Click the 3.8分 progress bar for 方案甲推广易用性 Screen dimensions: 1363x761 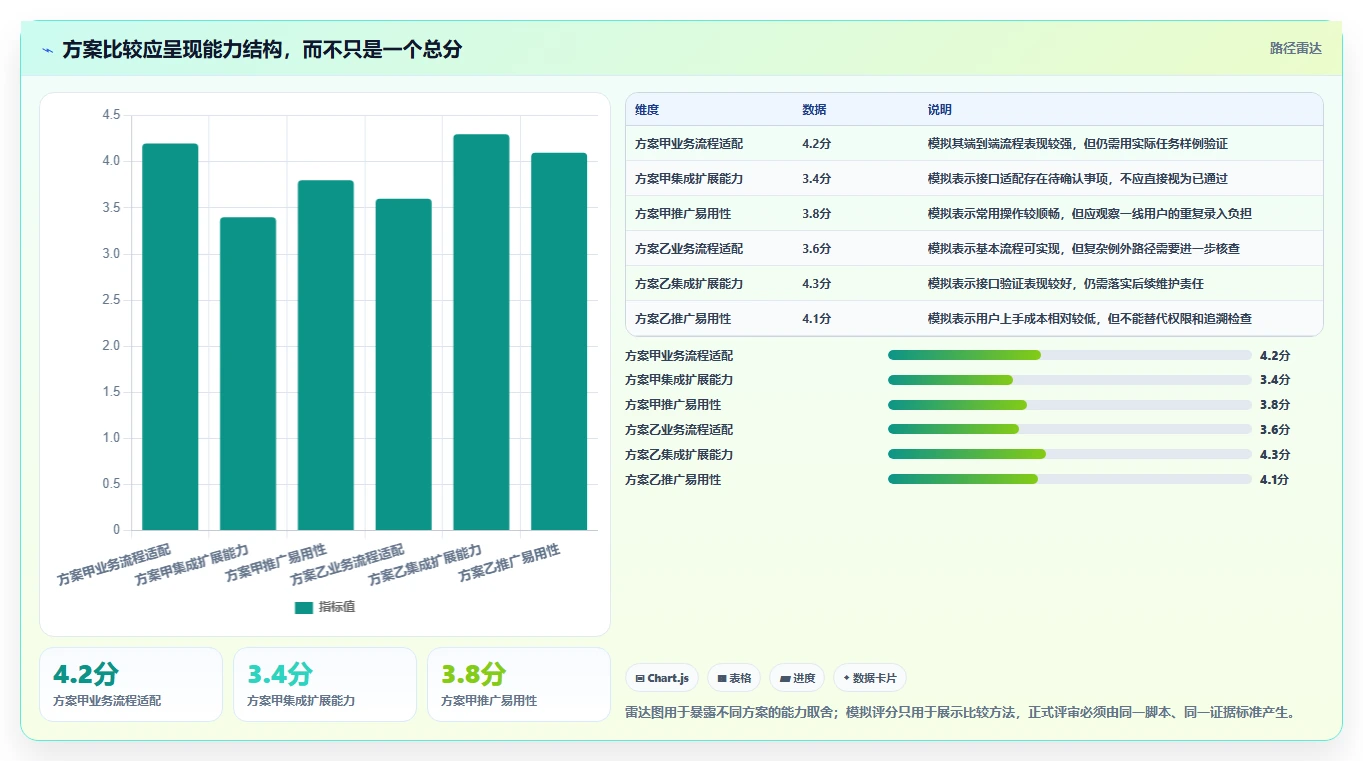(1070, 405)
